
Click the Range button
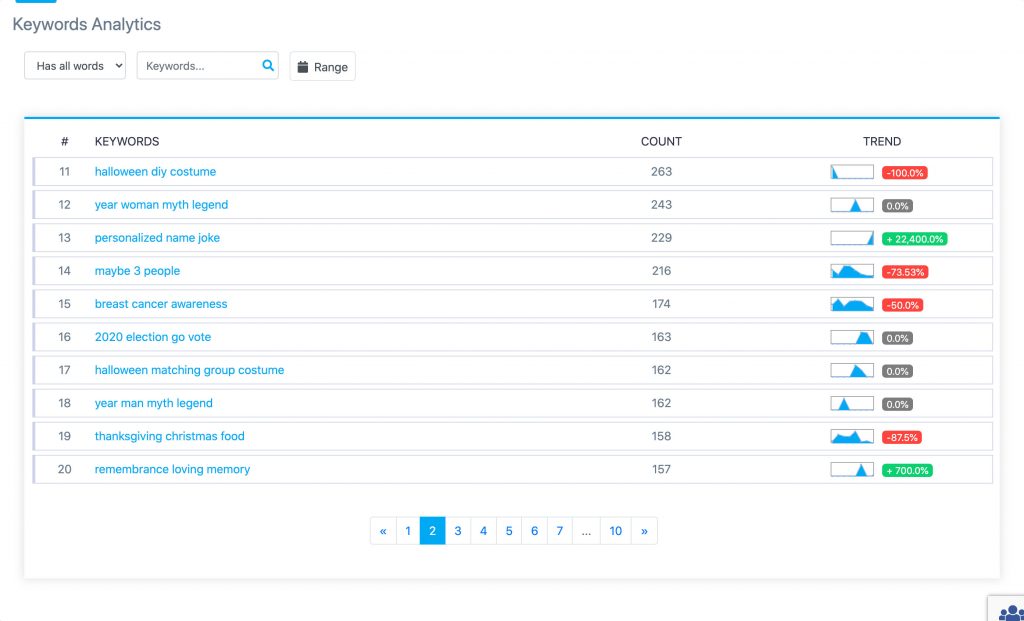pos(322,66)
